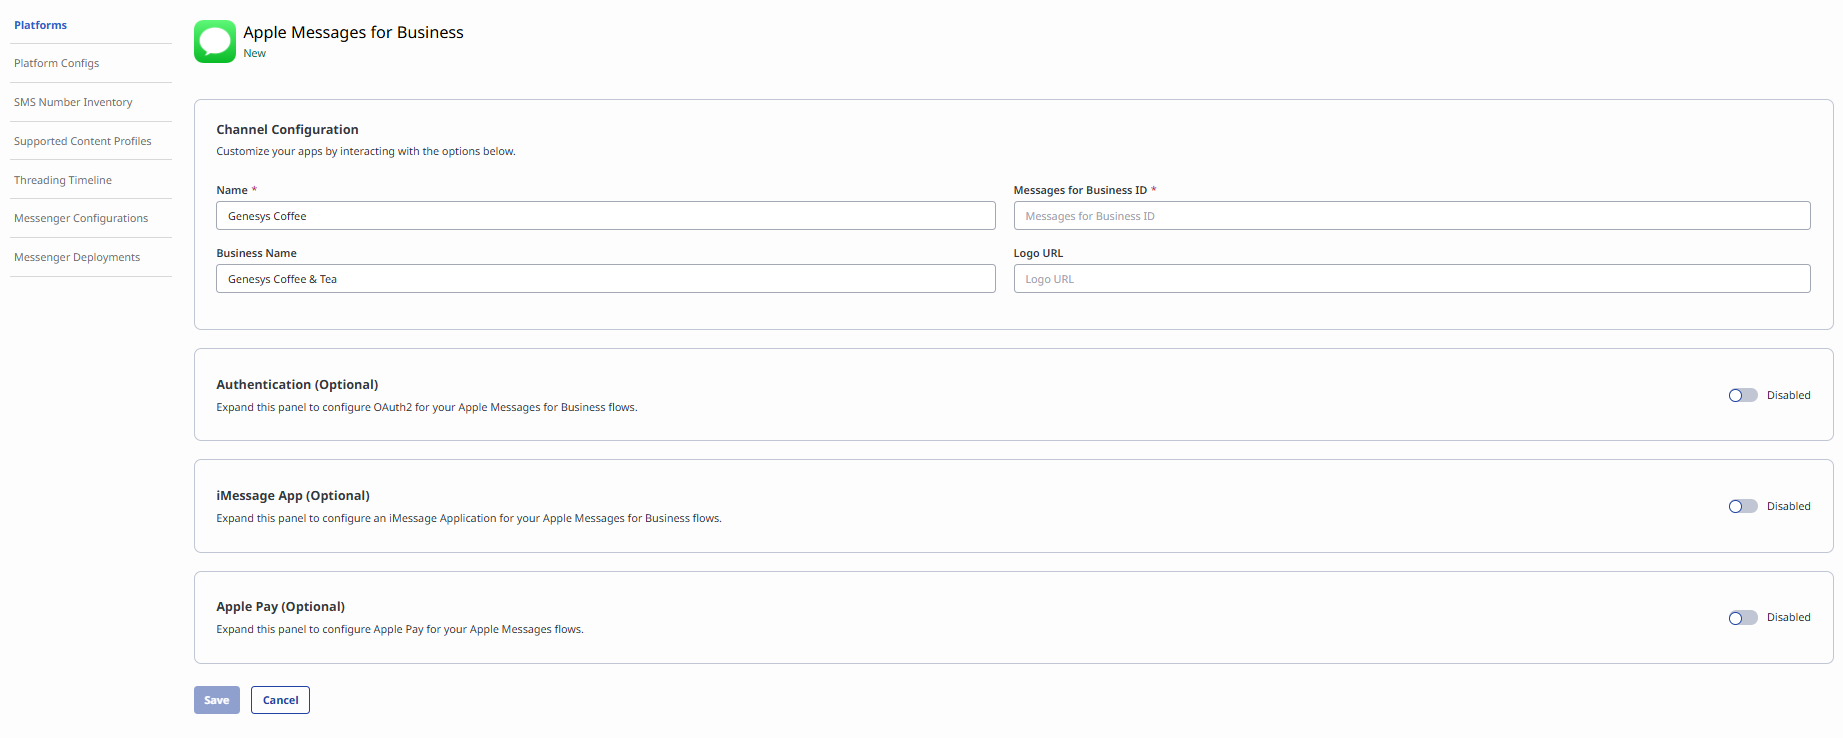Open SMS Number Inventory page

[73, 102]
